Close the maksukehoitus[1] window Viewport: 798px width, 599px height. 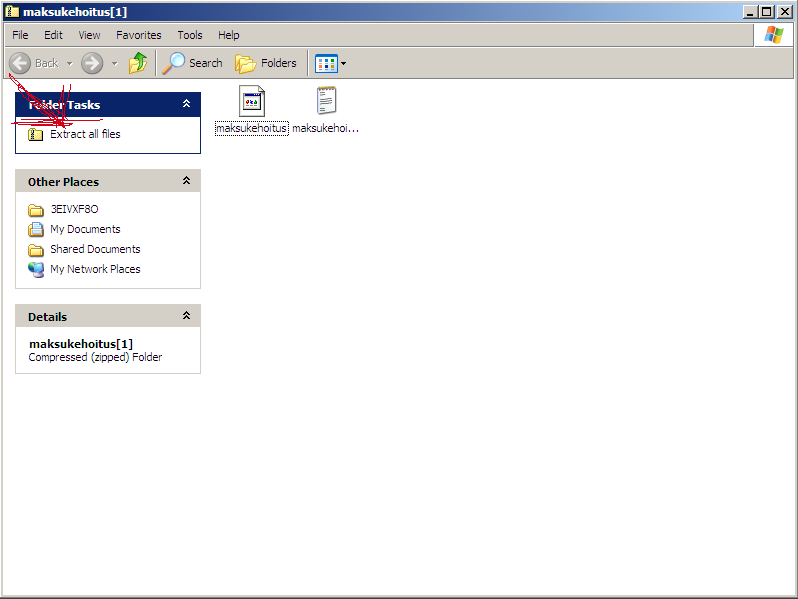pos(785,12)
